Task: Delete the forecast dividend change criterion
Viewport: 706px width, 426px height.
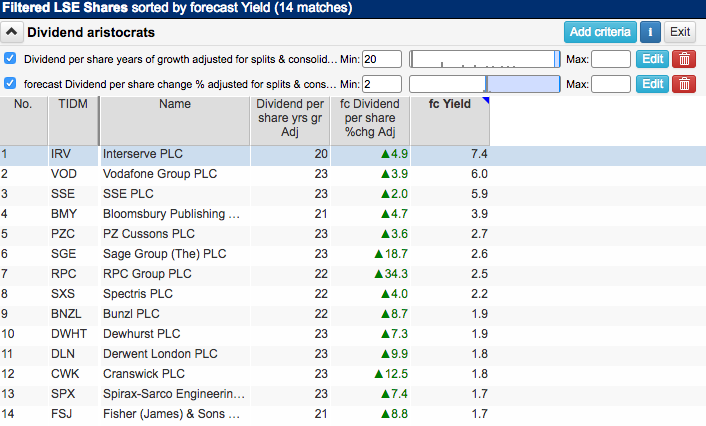Action: click(x=684, y=84)
